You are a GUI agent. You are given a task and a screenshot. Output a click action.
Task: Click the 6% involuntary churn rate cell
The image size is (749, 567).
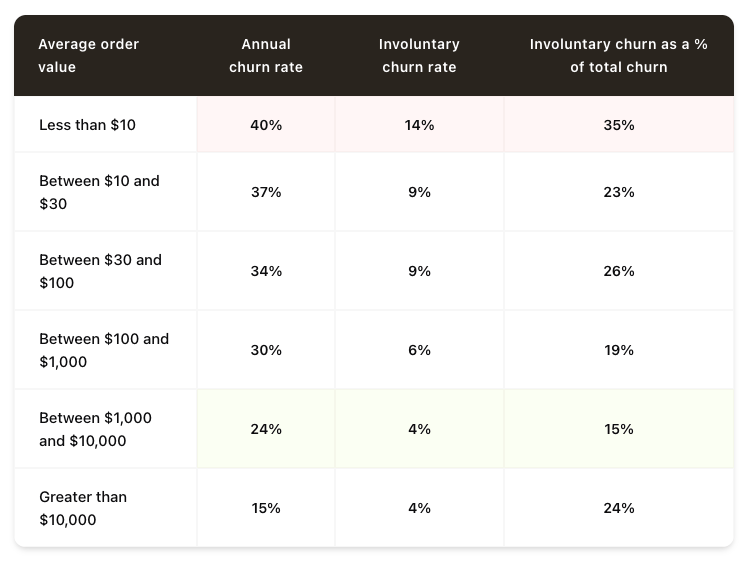click(x=419, y=350)
